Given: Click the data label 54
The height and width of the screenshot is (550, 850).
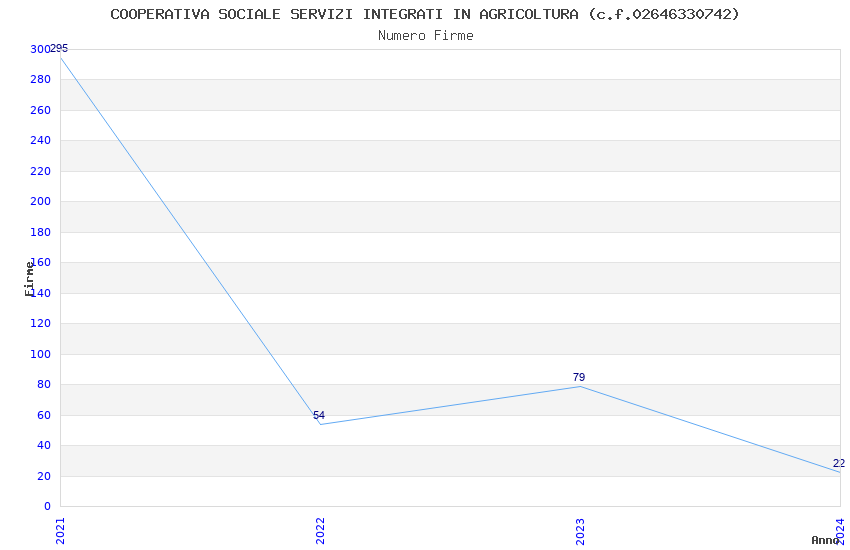Looking at the screenshot, I should 319,415.
